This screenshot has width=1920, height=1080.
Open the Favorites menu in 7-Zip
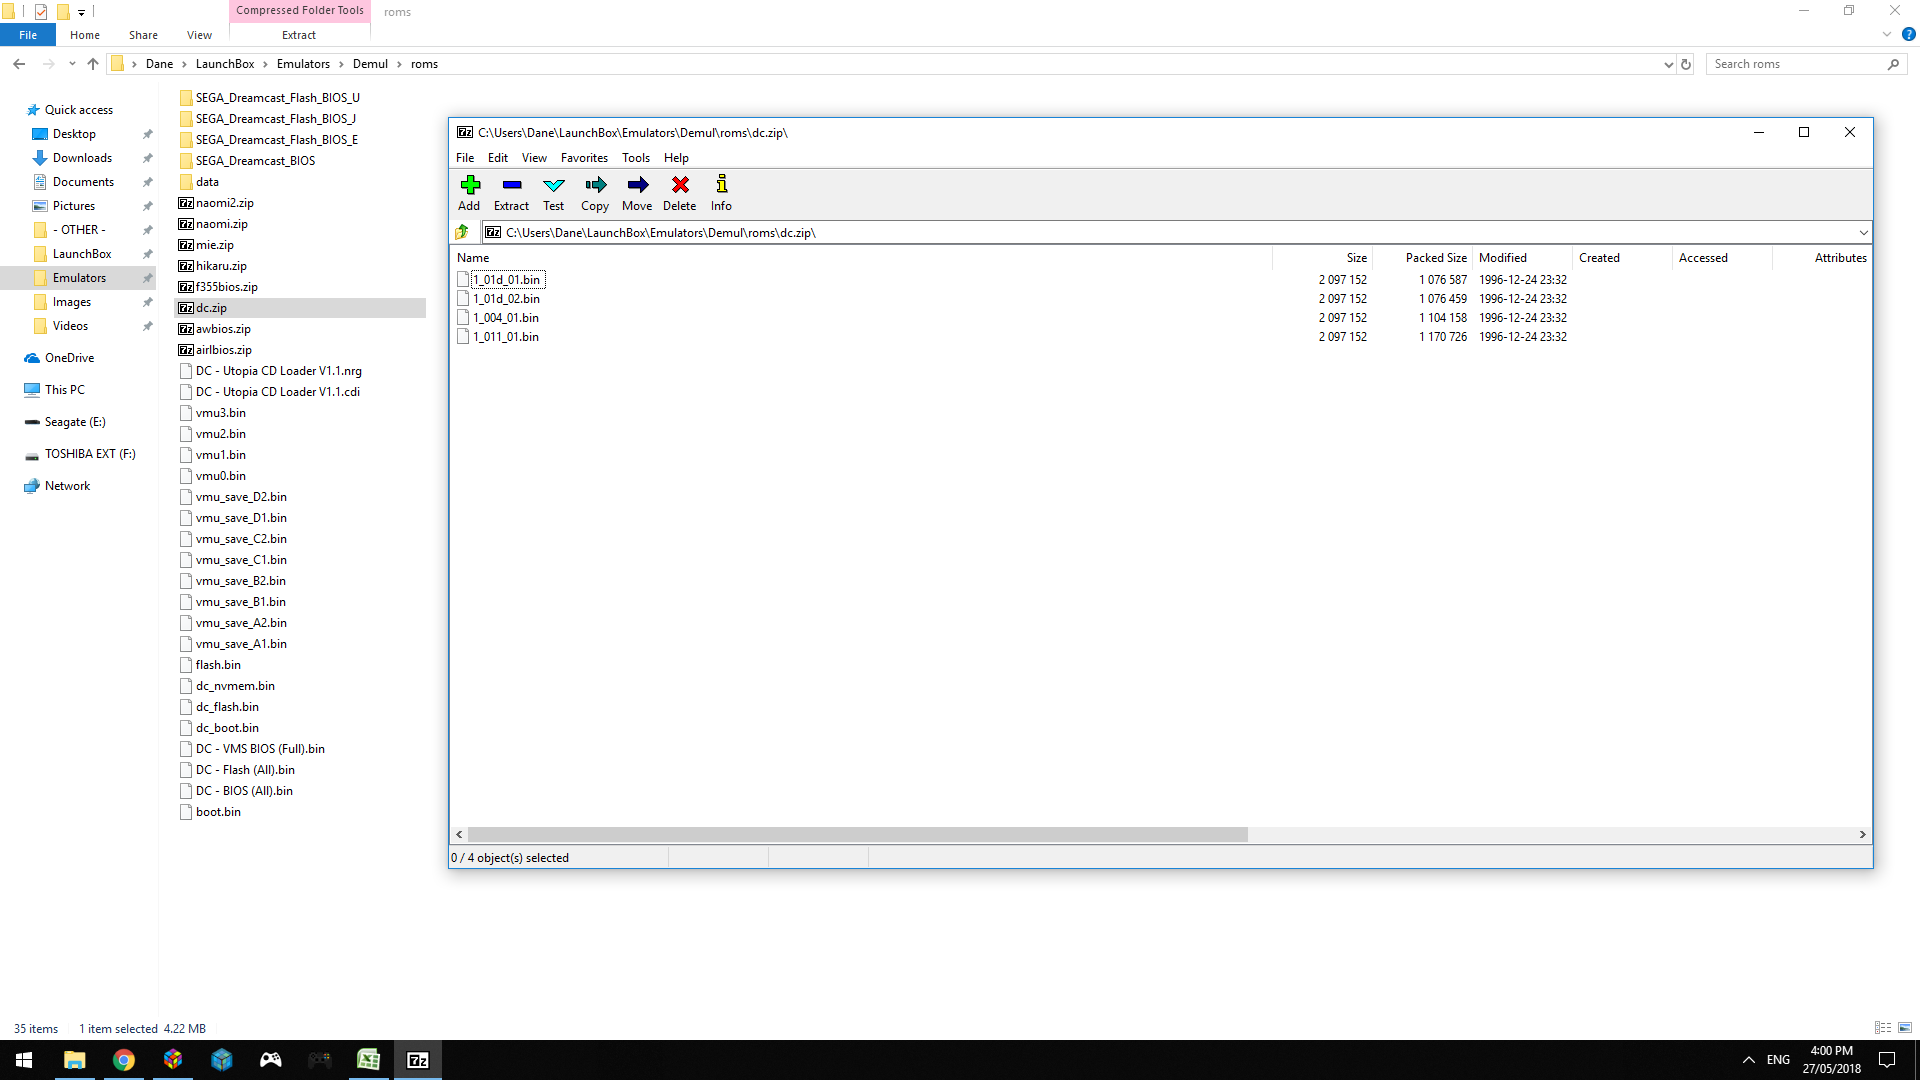pyautogui.click(x=584, y=158)
